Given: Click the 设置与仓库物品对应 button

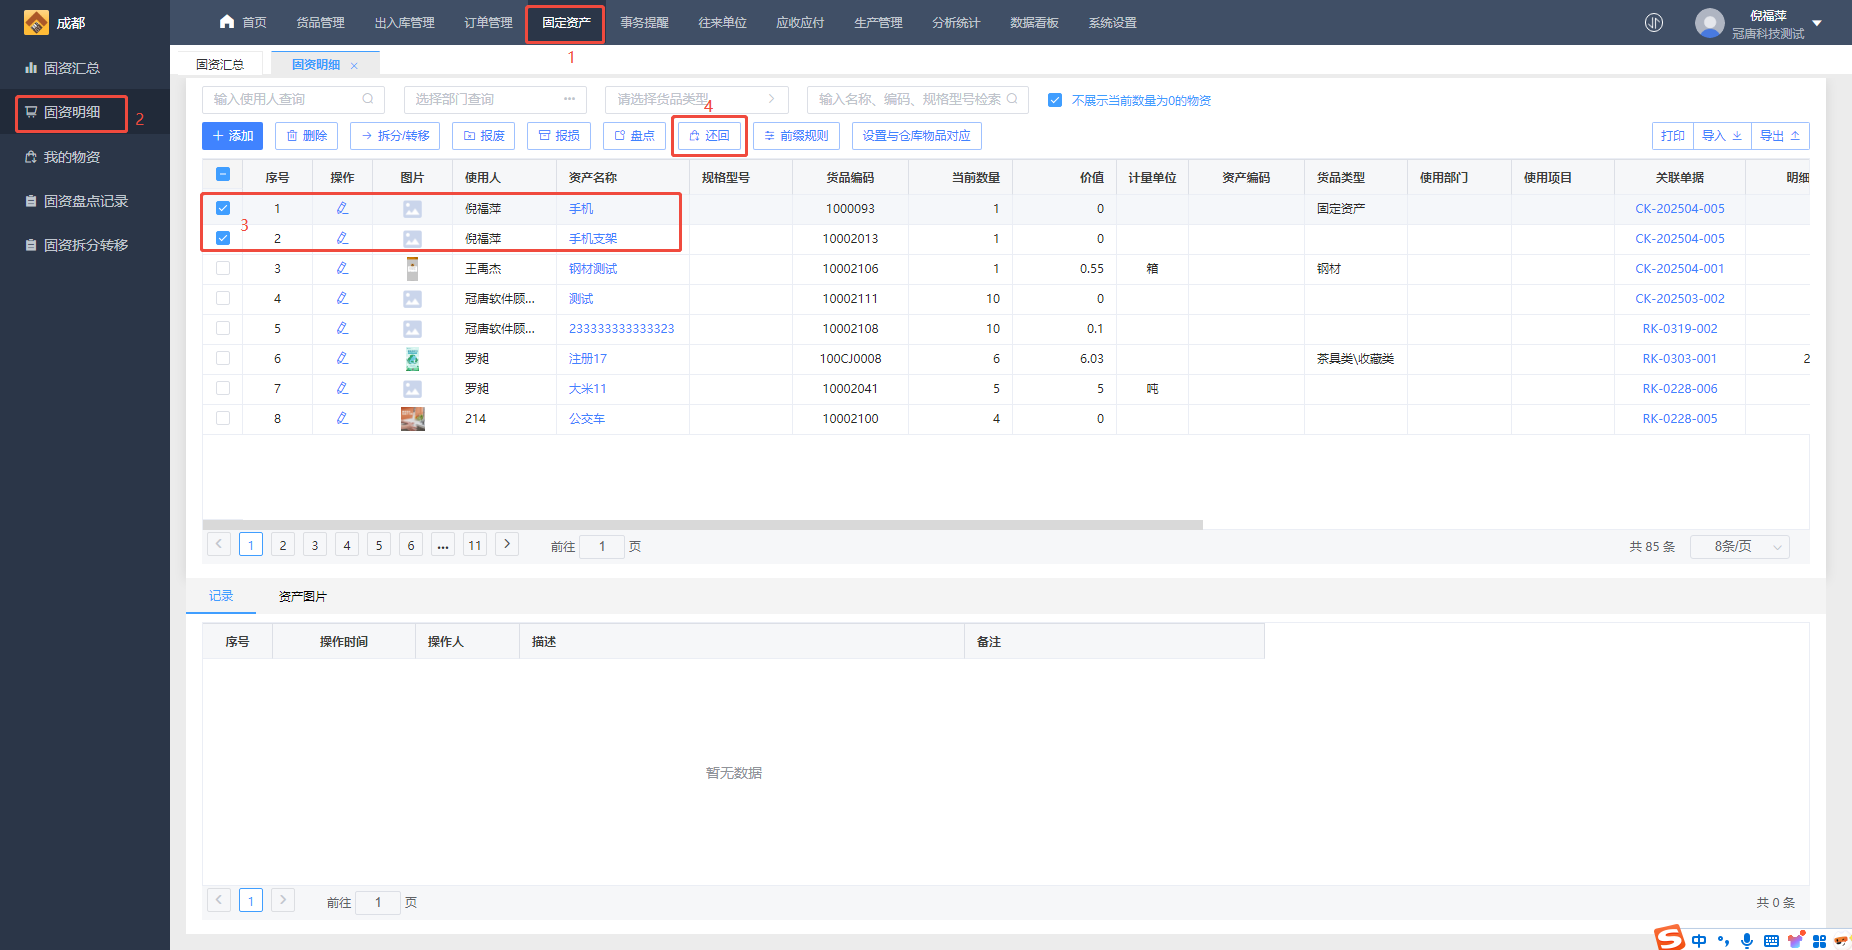Looking at the screenshot, I should pos(916,136).
